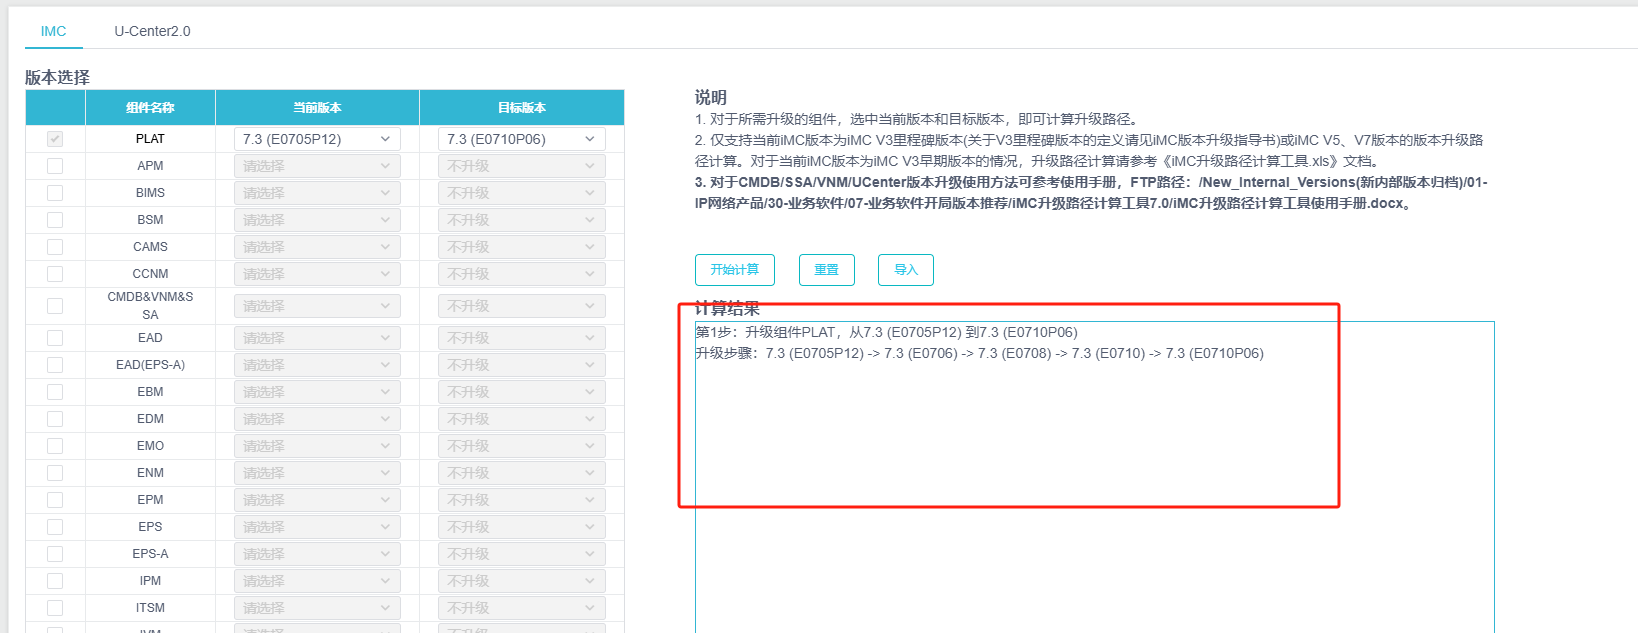Viewport: 1638px width, 633px height.
Task: Check the BIMS component checkbox
Action: pos(55,193)
